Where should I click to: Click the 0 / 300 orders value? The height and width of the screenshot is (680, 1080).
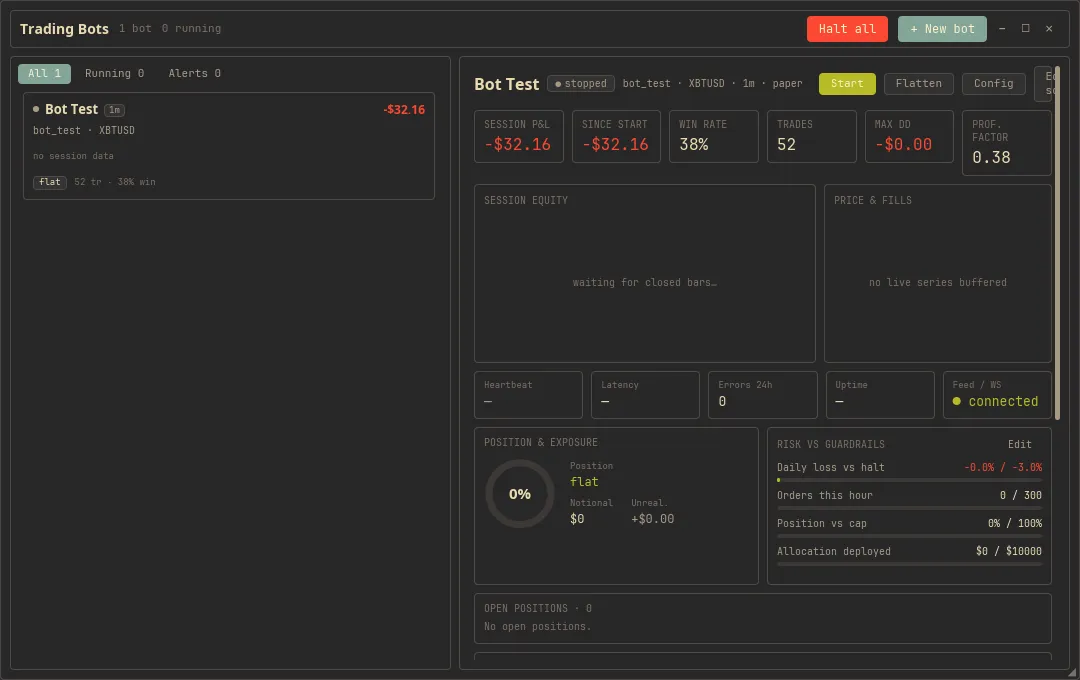coord(1021,495)
